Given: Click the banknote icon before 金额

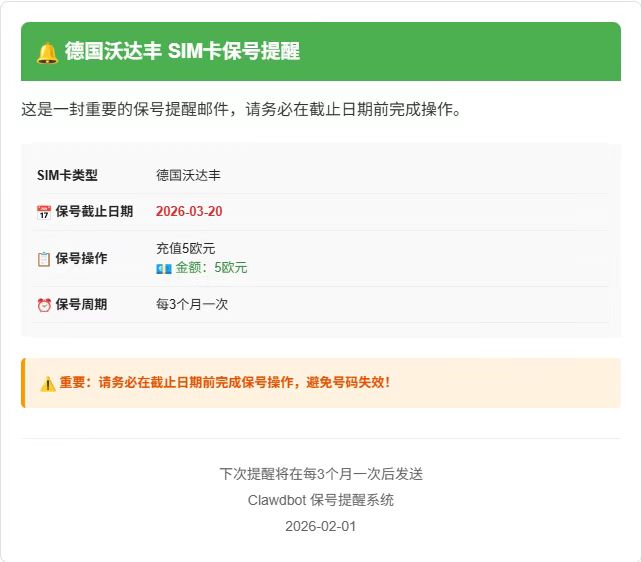Looking at the screenshot, I should pyautogui.click(x=164, y=268).
